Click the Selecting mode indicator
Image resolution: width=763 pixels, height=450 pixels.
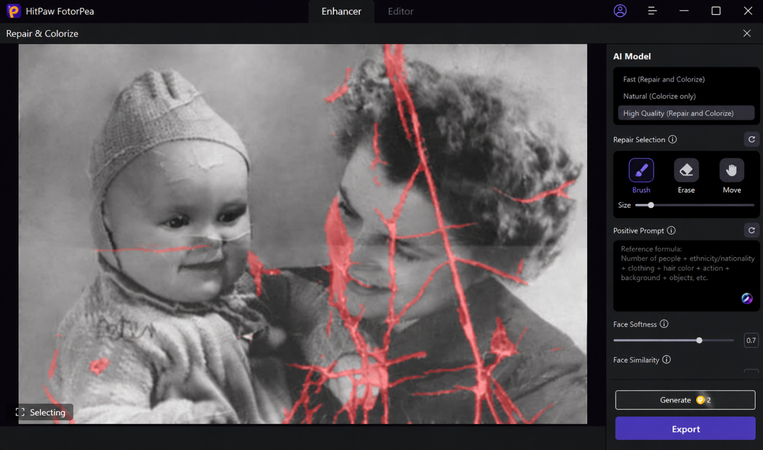pyautogui.click(x=41, y=413)
